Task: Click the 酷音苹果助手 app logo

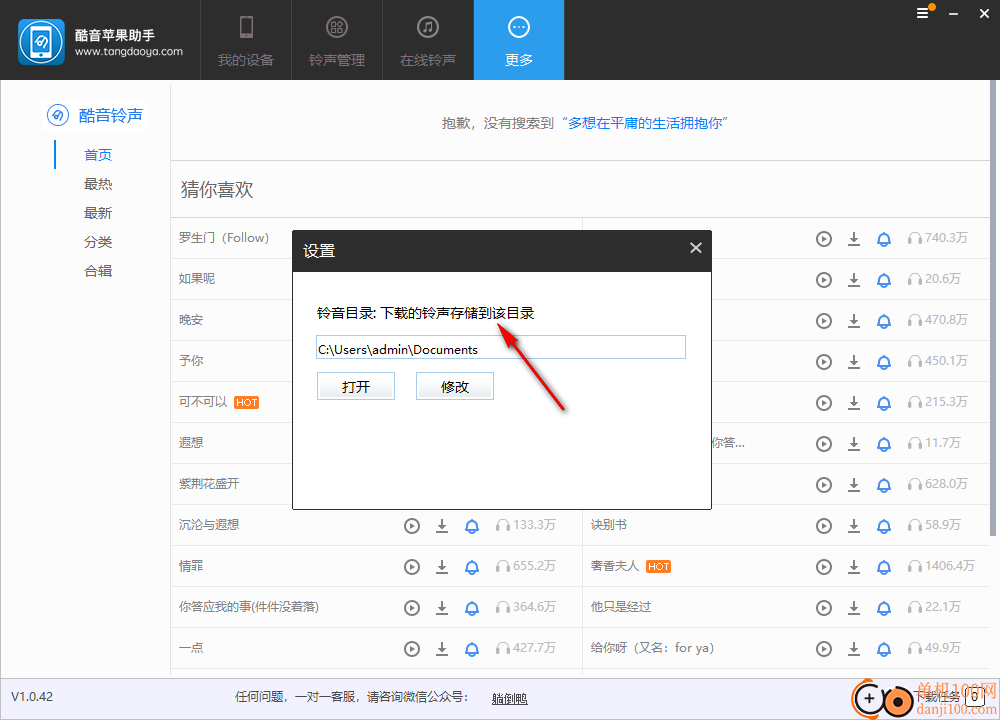Action: pos(41,42)
